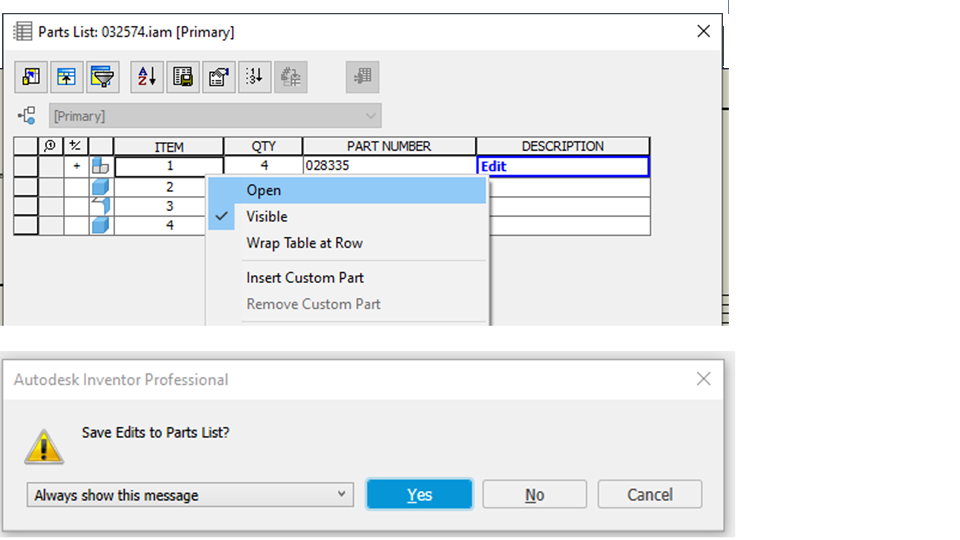Select the item number 1 cell
Screen dimensions: 960x540
pos(169,166)
